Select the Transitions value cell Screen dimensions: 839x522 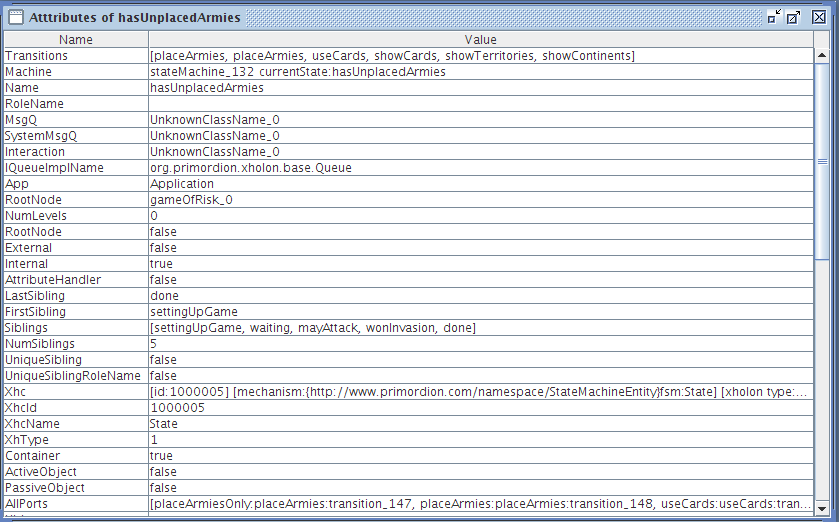pyautogui.click(x=481, y=56)
